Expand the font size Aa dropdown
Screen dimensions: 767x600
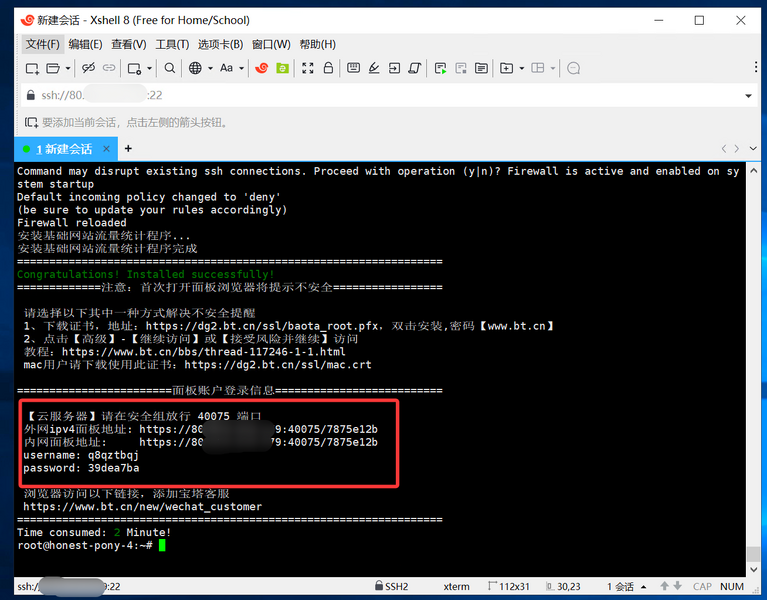(241, 68)
